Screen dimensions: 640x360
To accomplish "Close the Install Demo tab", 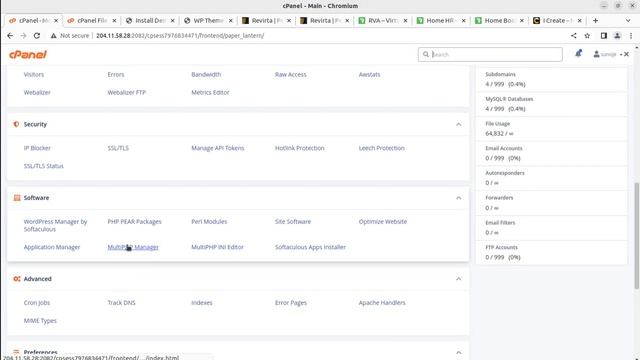I will (x=173, y=20).
